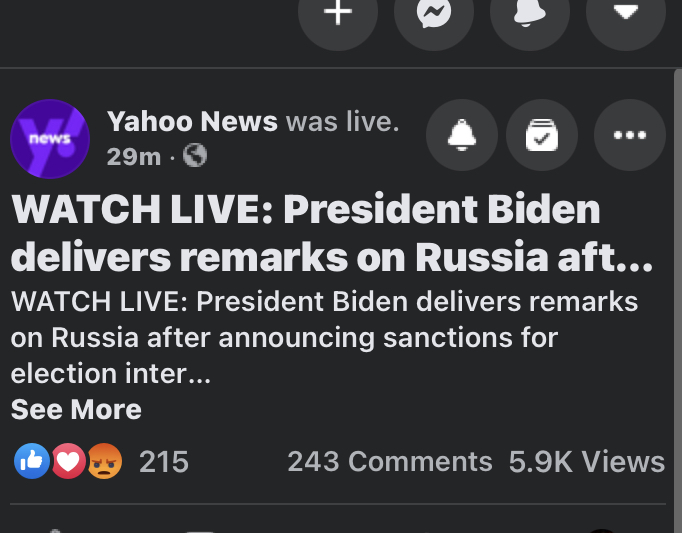Screen dimensions: 682x533
Task: Open the Yahoo News page link
Action: 192,121
